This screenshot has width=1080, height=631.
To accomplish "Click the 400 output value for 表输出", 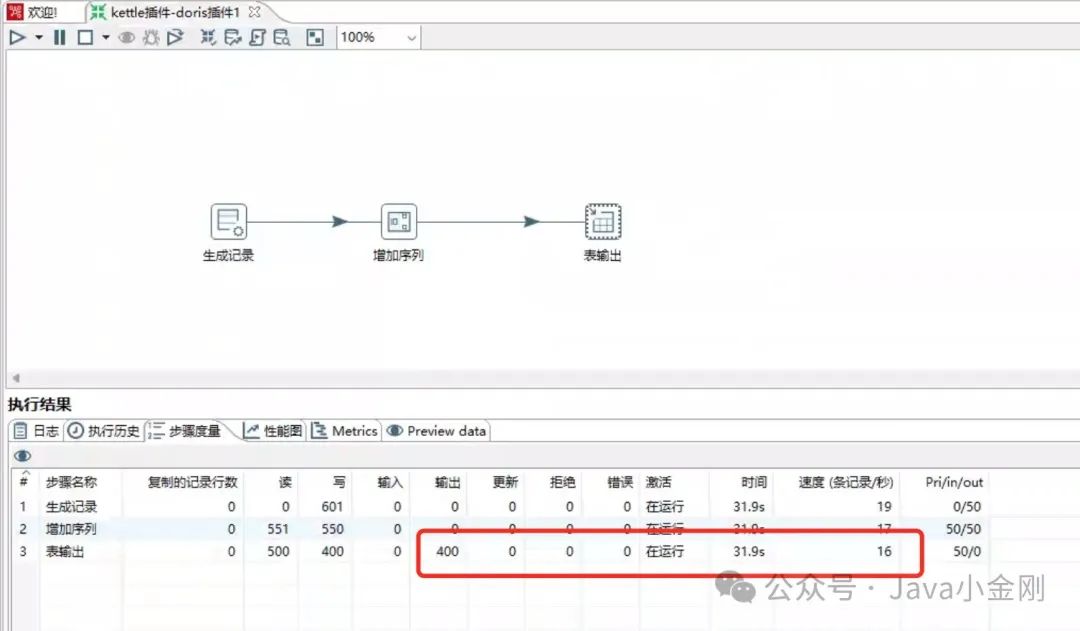I will (x=447, y=551).
